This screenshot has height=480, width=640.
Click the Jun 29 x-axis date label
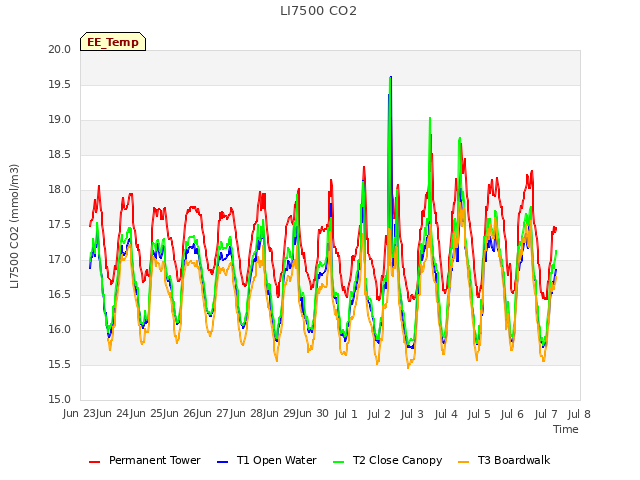point(280,414)
